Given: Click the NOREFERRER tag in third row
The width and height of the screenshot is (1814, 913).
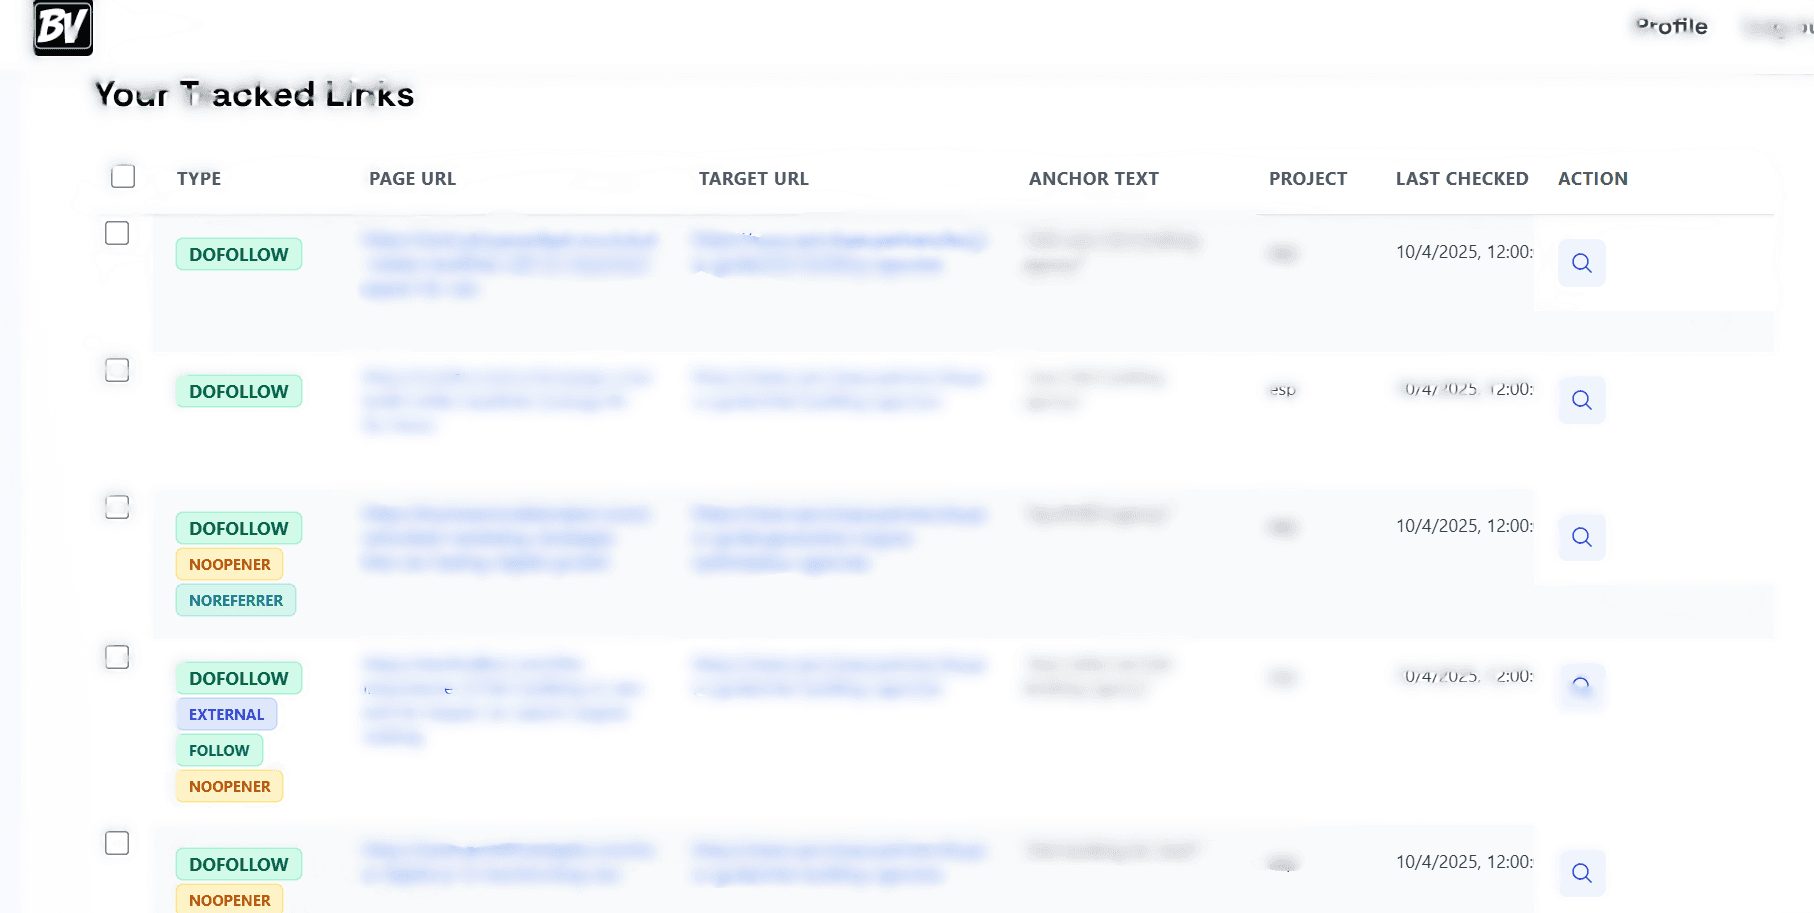Looking at the screenshot, I should pyautogui.click(x=236, y=600).
